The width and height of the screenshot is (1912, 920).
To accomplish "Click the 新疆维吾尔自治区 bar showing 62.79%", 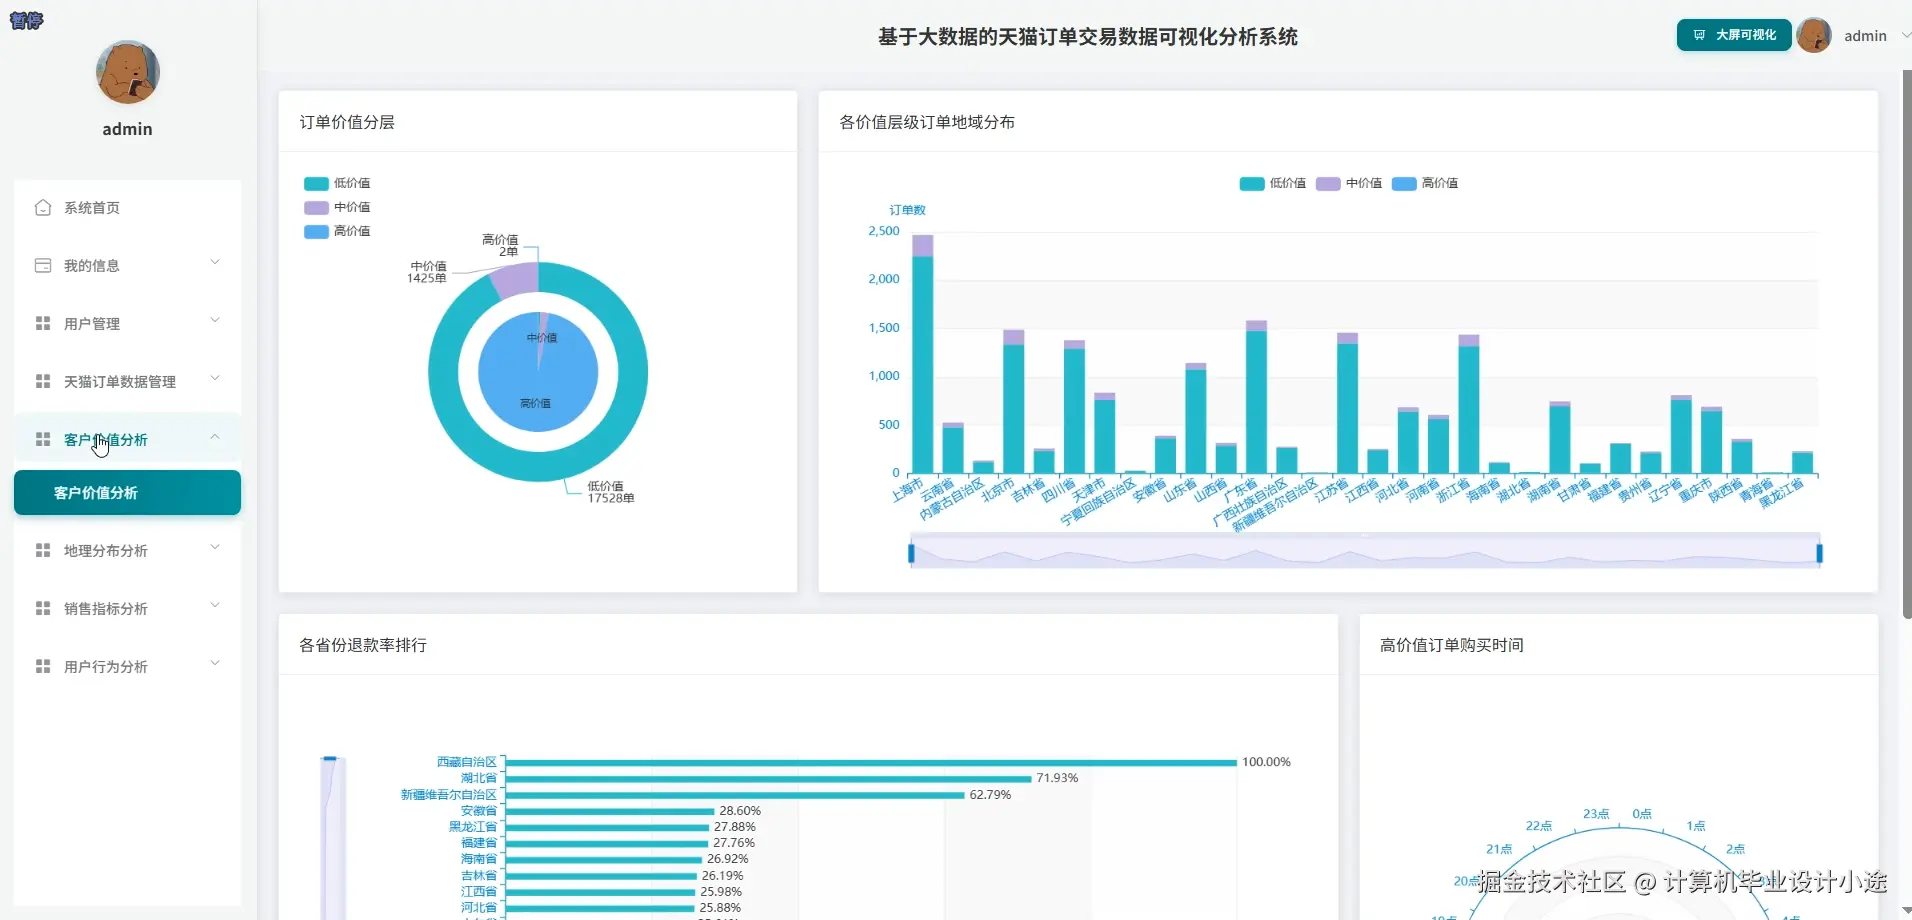I will point(735,795).
